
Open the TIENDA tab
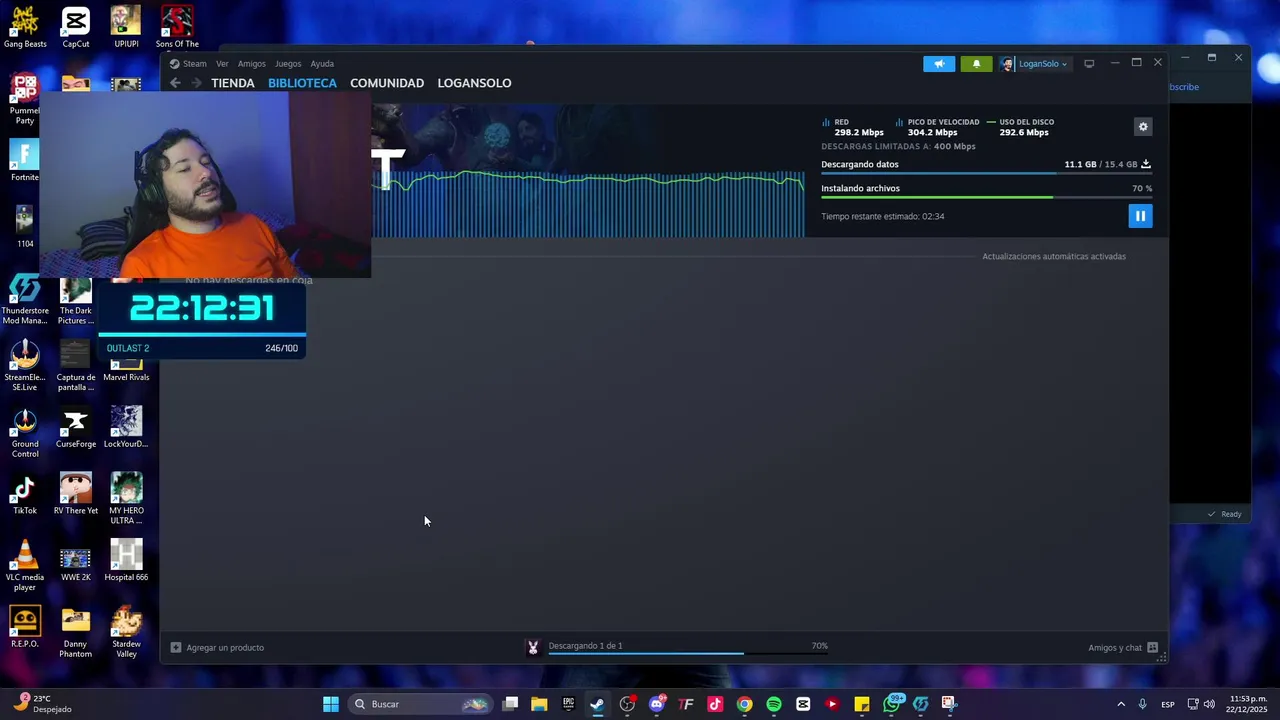pos(233,83)
